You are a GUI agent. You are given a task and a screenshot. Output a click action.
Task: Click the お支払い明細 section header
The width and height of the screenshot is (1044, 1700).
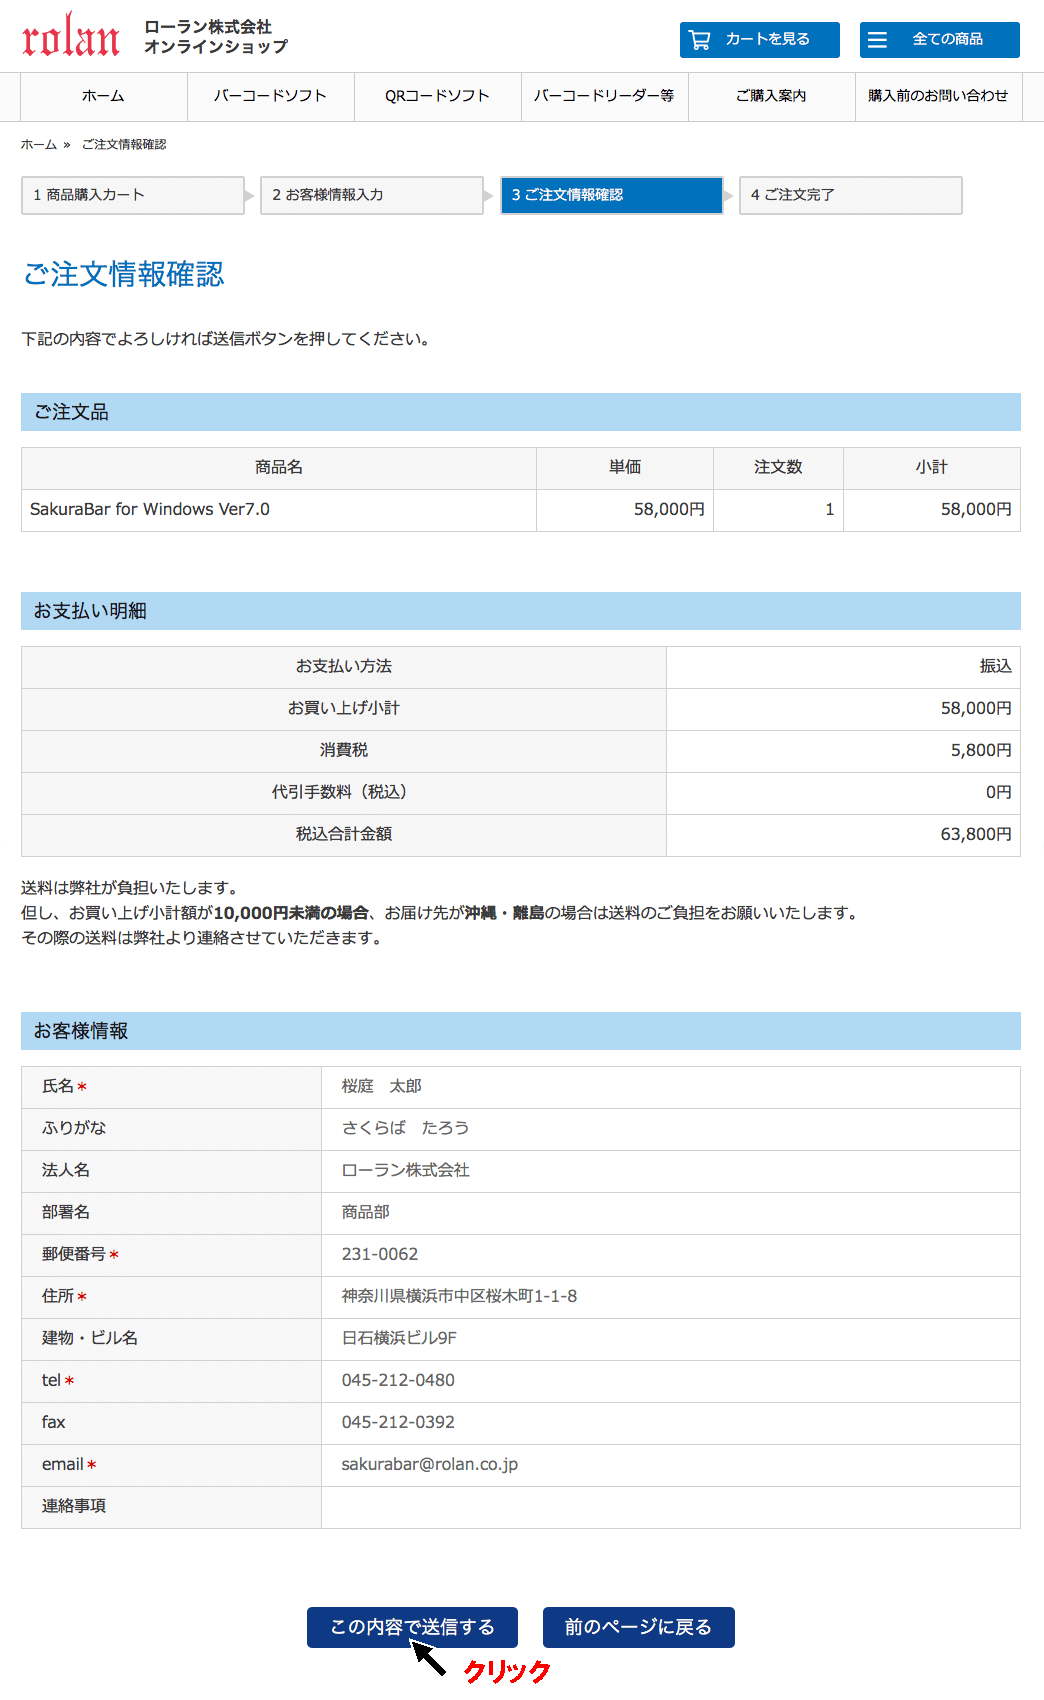[x=521, y=611]
